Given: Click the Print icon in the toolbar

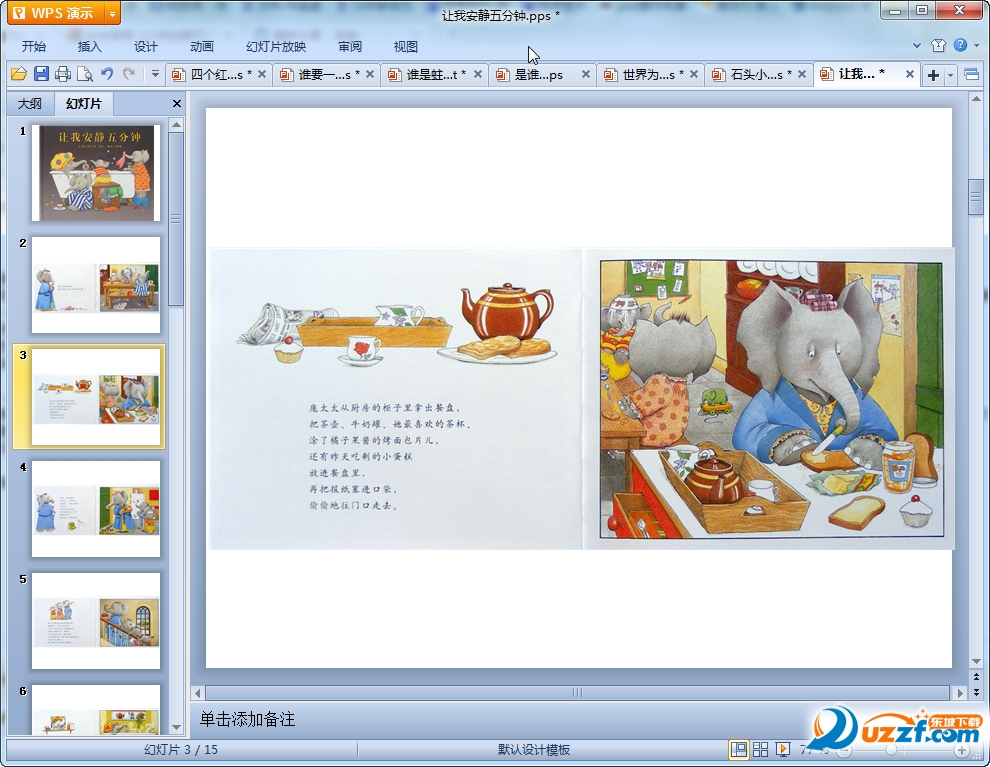Looking at the screenshot, I should (x=63, y=74).
